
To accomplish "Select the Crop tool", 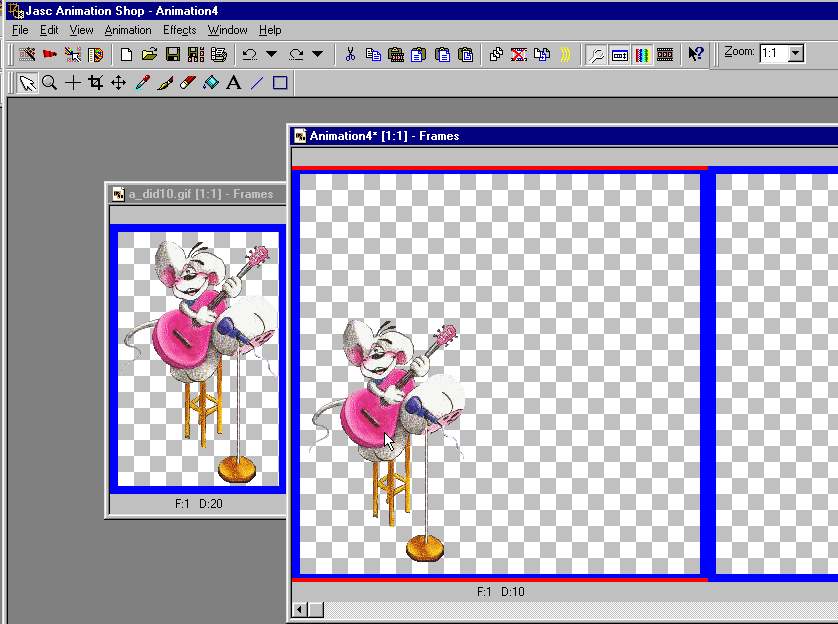I will 96,83.
